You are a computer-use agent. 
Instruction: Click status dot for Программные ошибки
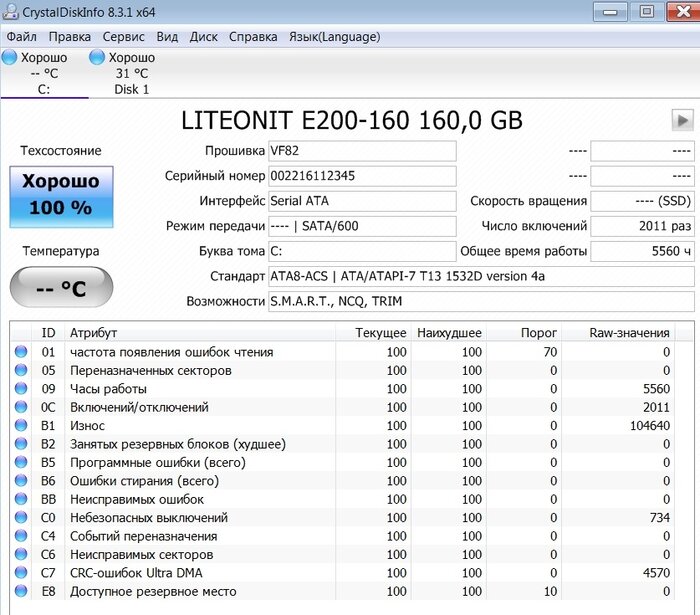[21, 462]
